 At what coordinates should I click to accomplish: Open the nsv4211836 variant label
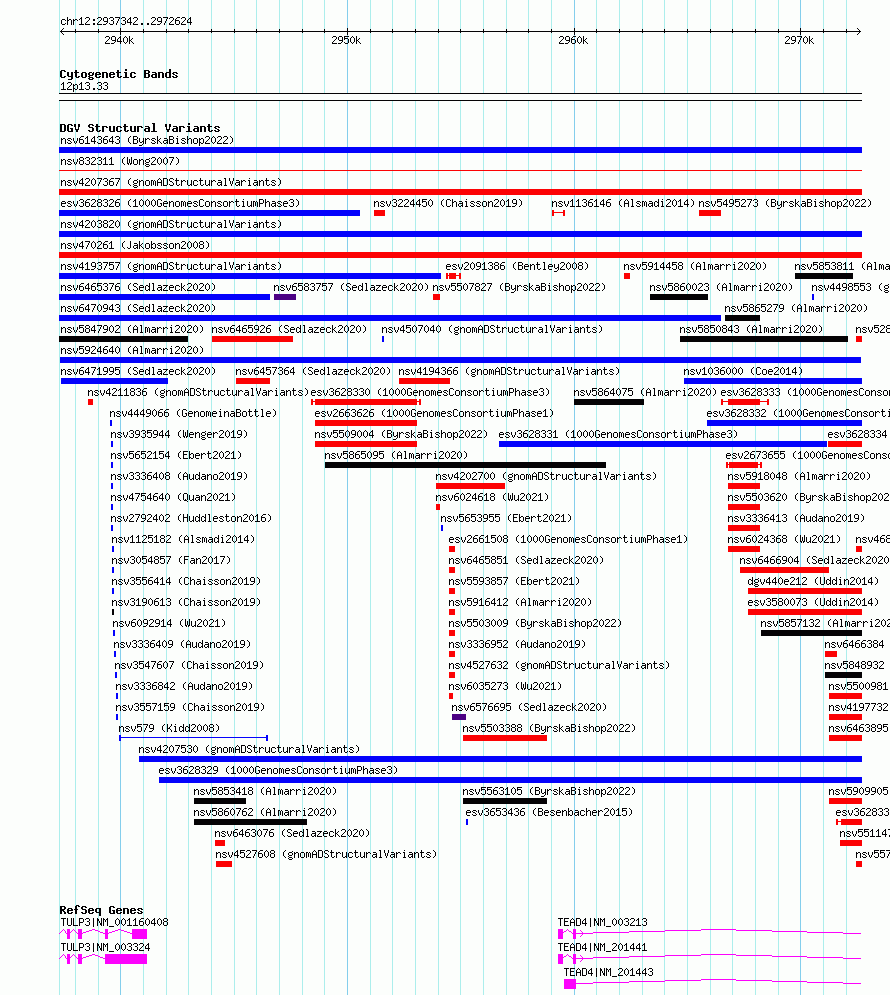tap(198, 392)
